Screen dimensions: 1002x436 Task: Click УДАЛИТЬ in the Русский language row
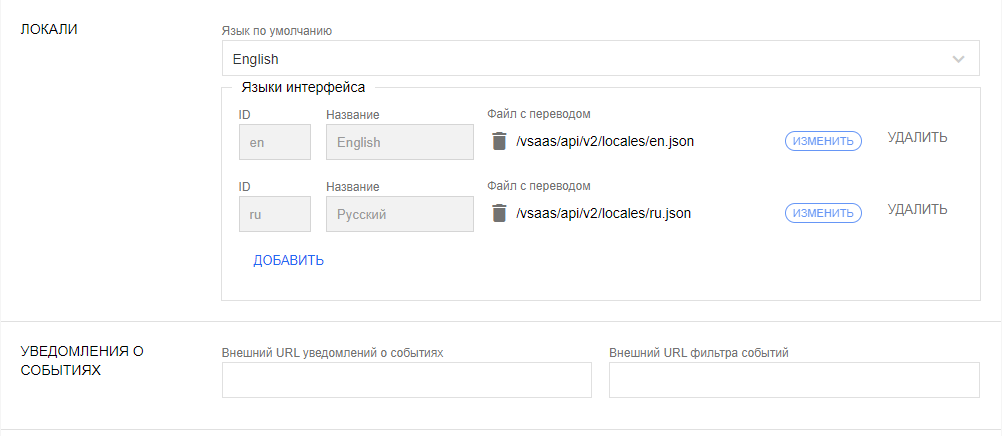(x=917, y=210)
